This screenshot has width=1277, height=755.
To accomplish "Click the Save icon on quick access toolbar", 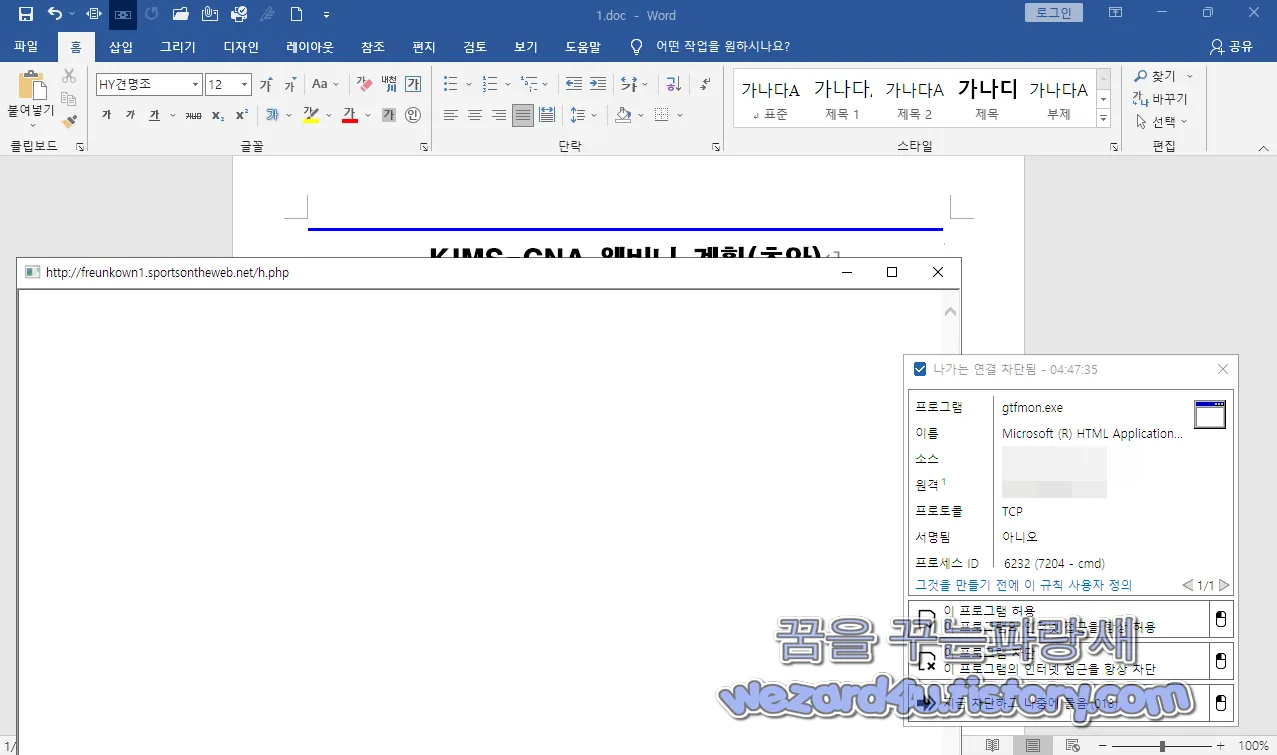I will click(25, 14).
